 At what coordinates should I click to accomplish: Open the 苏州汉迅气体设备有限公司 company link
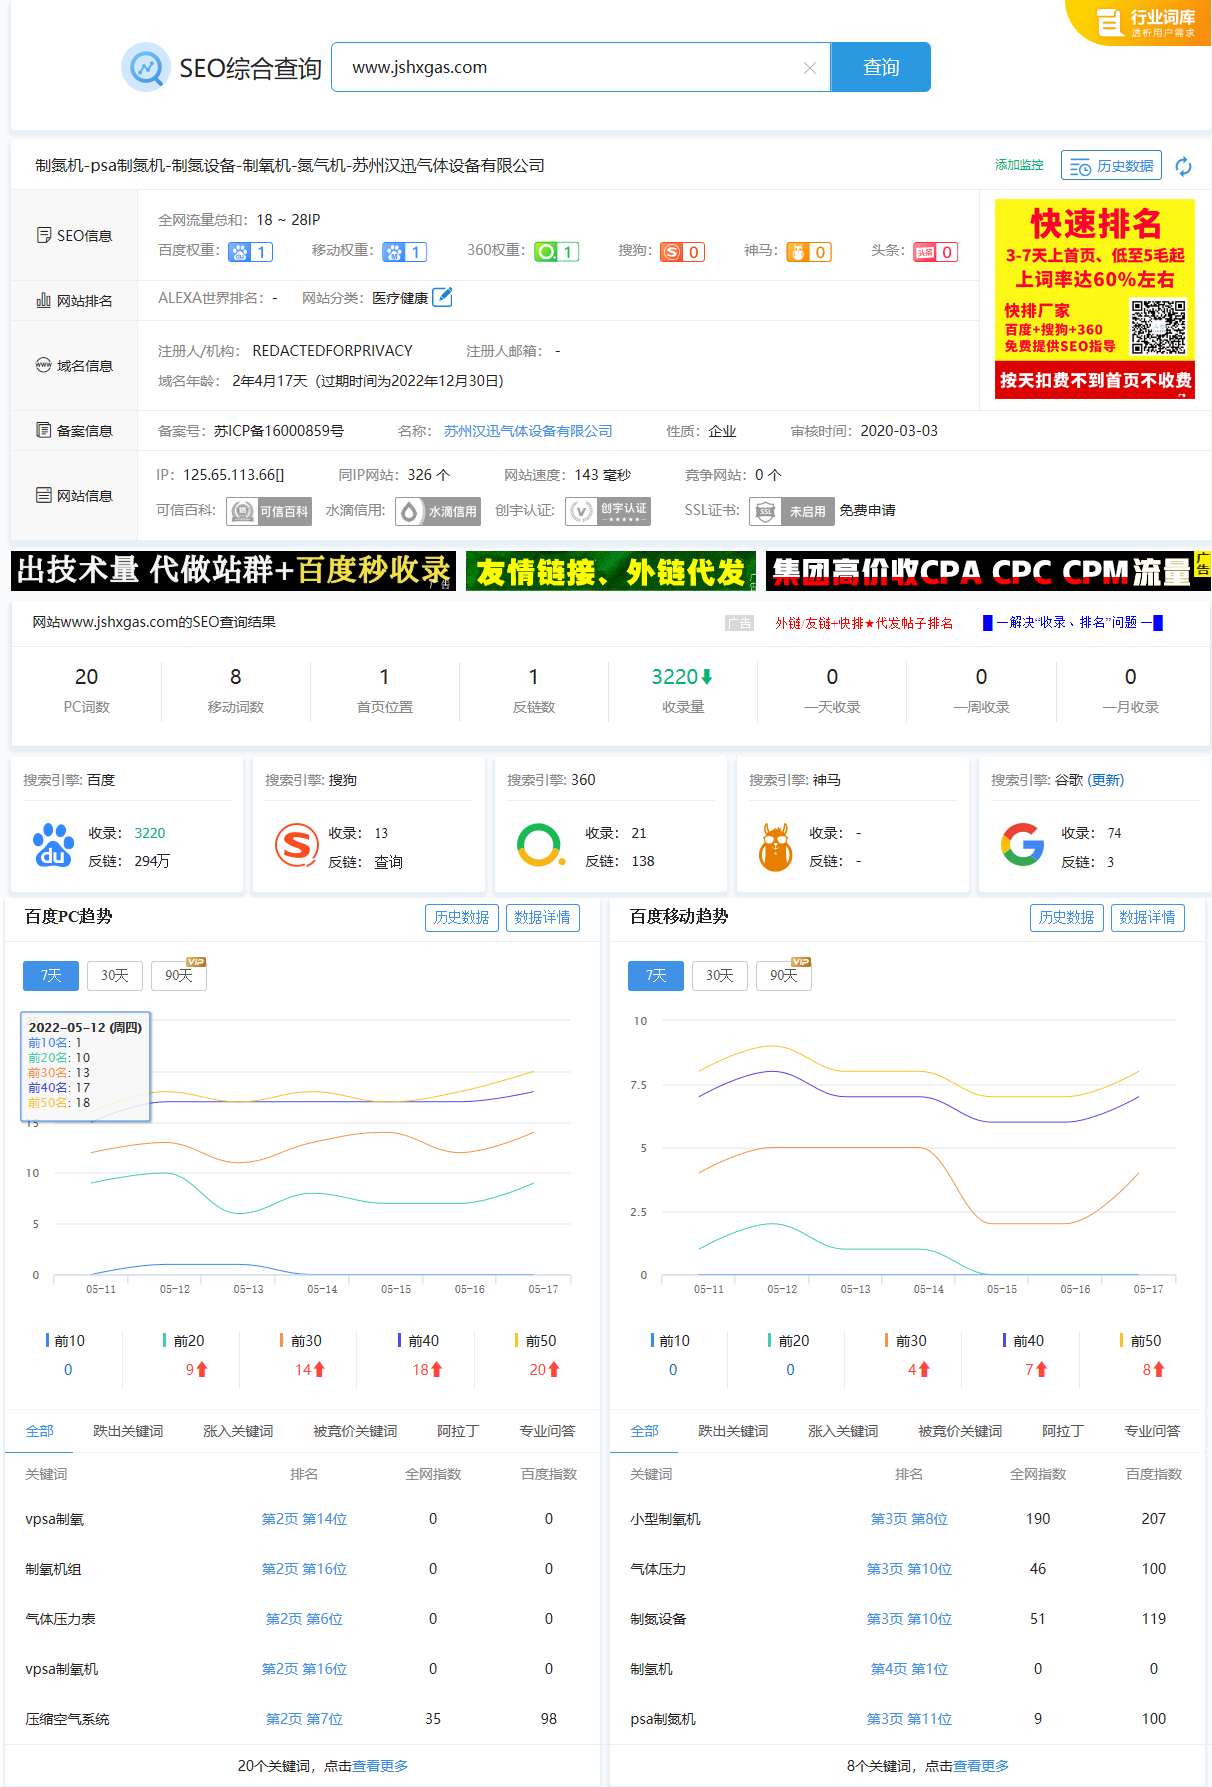(x=528, y=431)
